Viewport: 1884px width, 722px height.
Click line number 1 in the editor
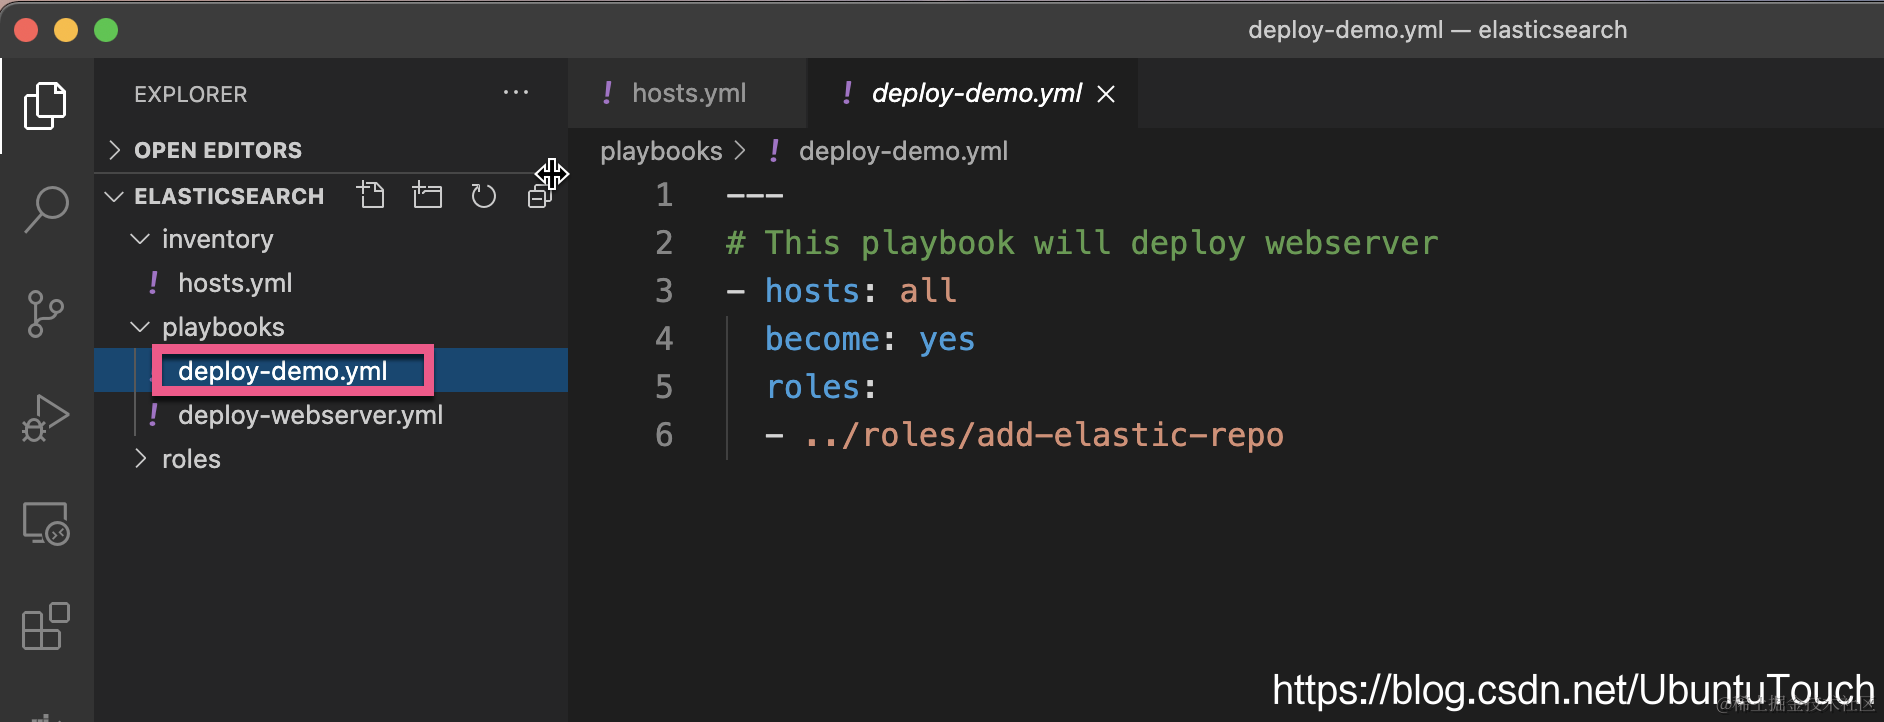click(664, 195)
